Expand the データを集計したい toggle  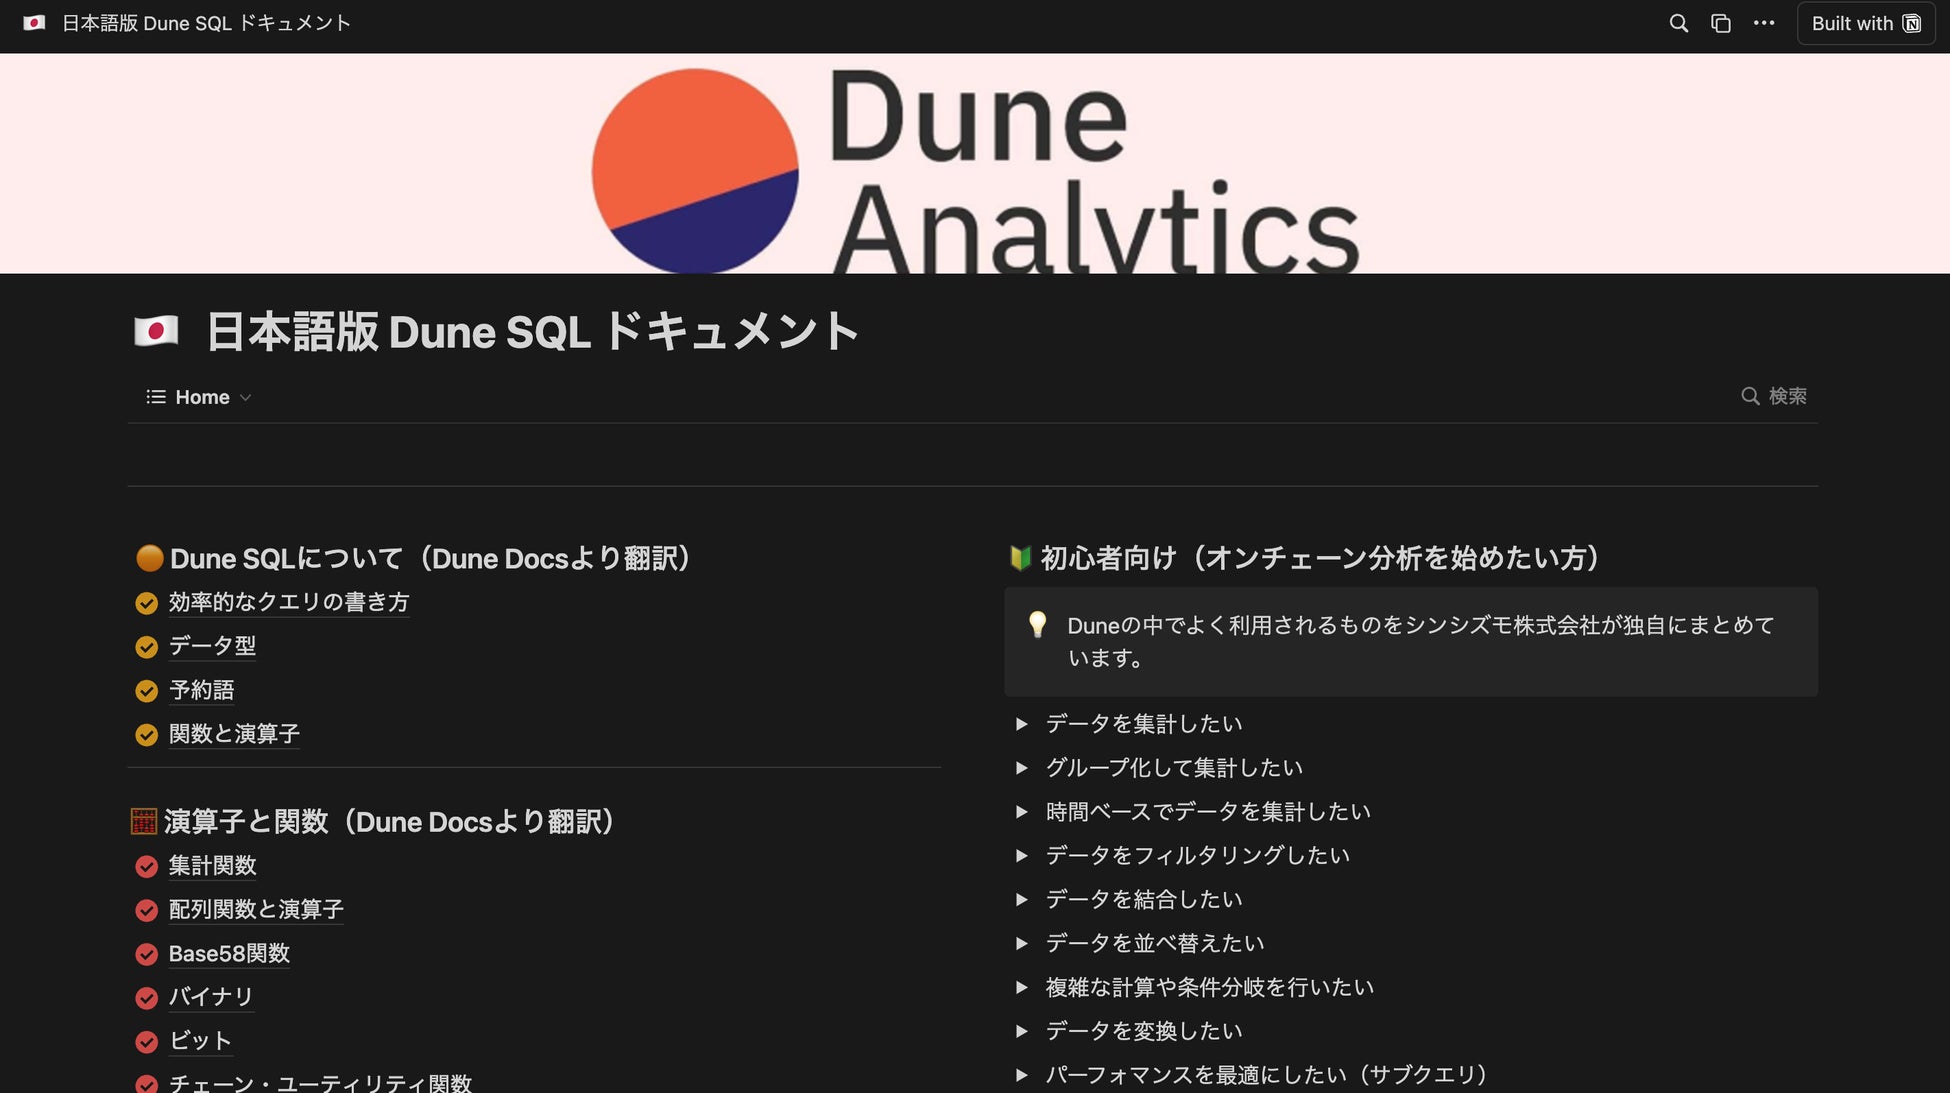(1021, 724)
